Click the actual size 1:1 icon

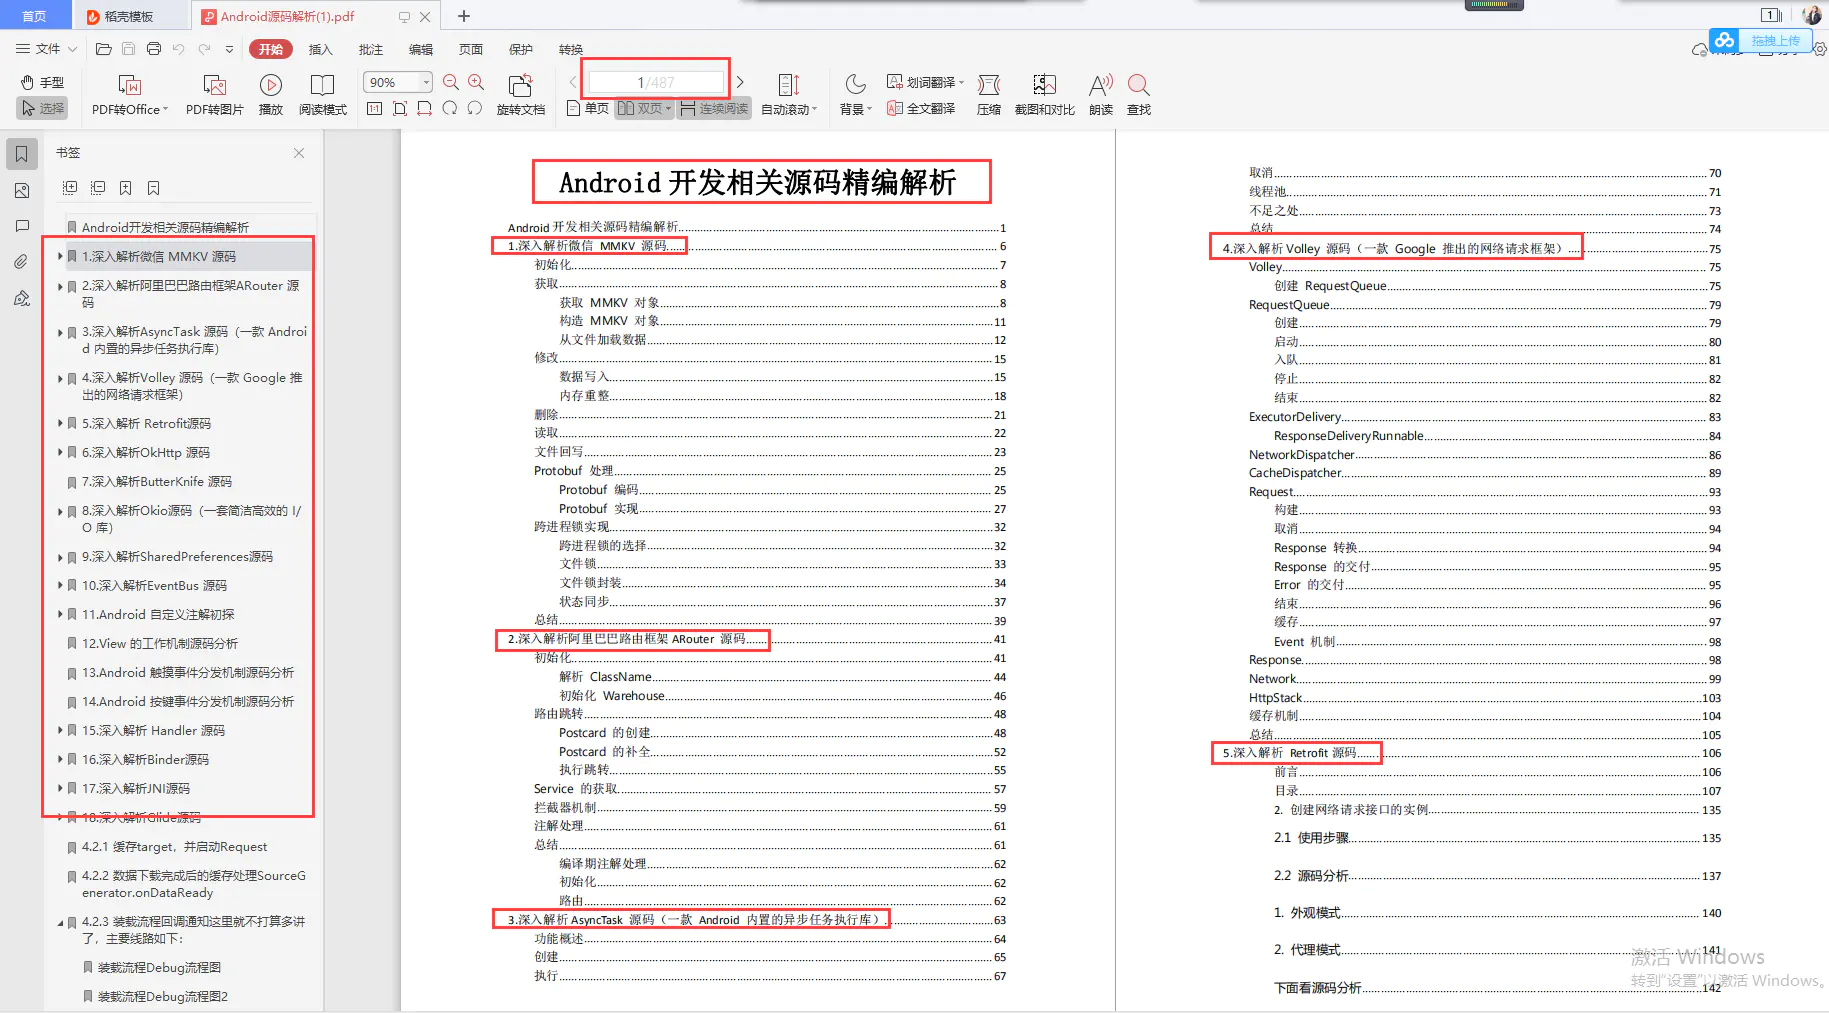pyautogui.click(x=374, y=108)
